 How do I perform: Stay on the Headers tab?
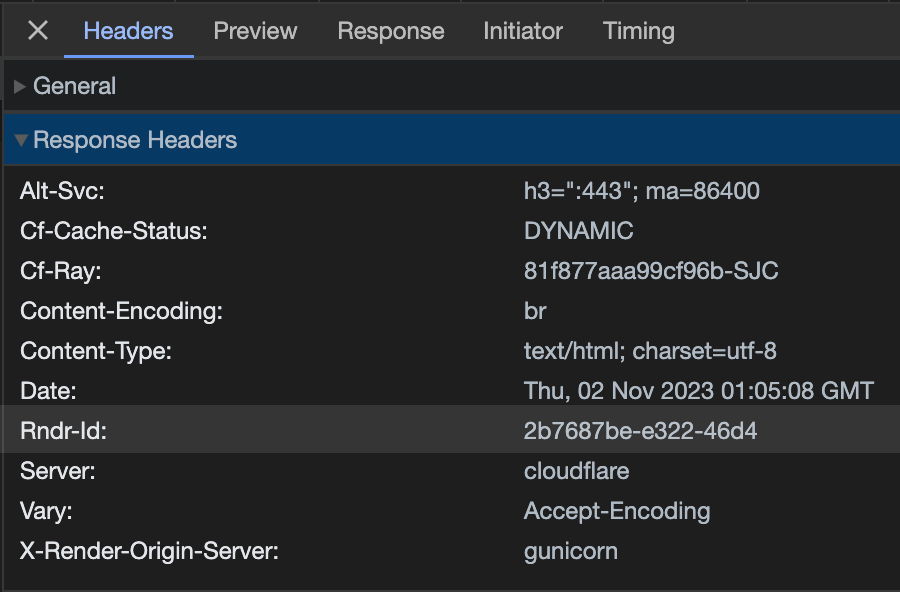click(x=127, y=31)
